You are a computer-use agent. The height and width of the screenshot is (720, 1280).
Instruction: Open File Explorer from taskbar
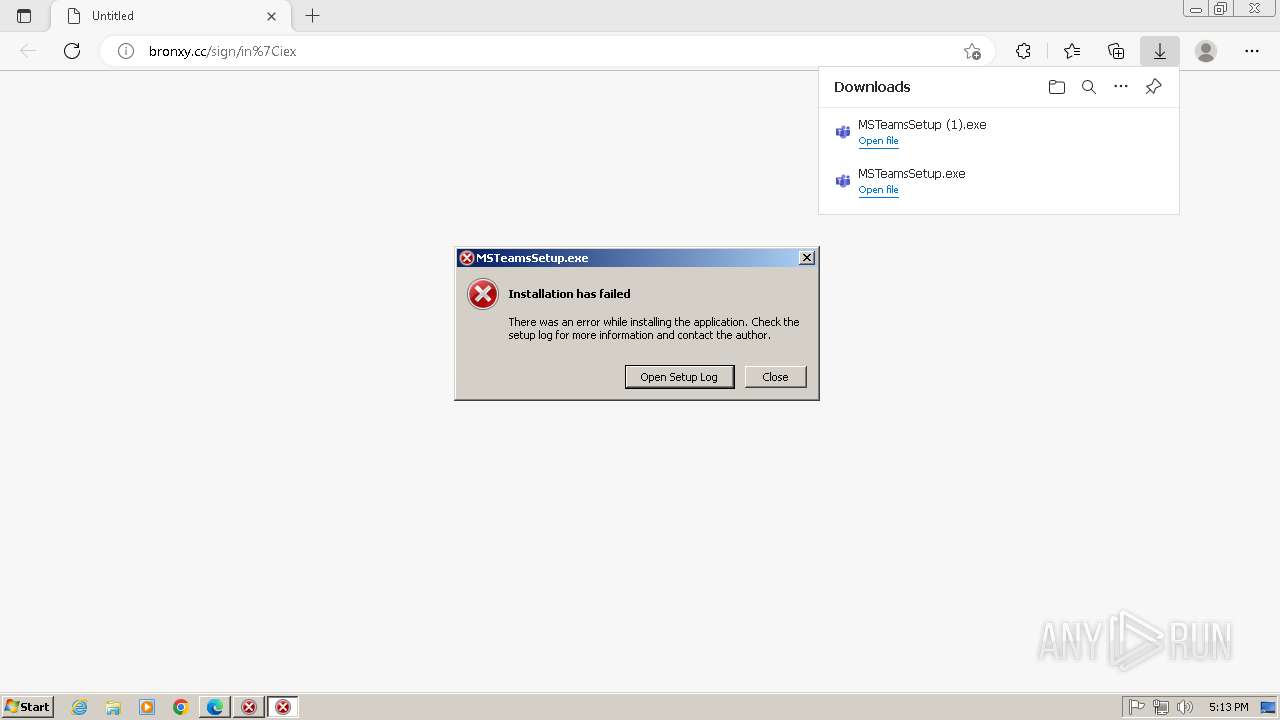tap(113, 707)
